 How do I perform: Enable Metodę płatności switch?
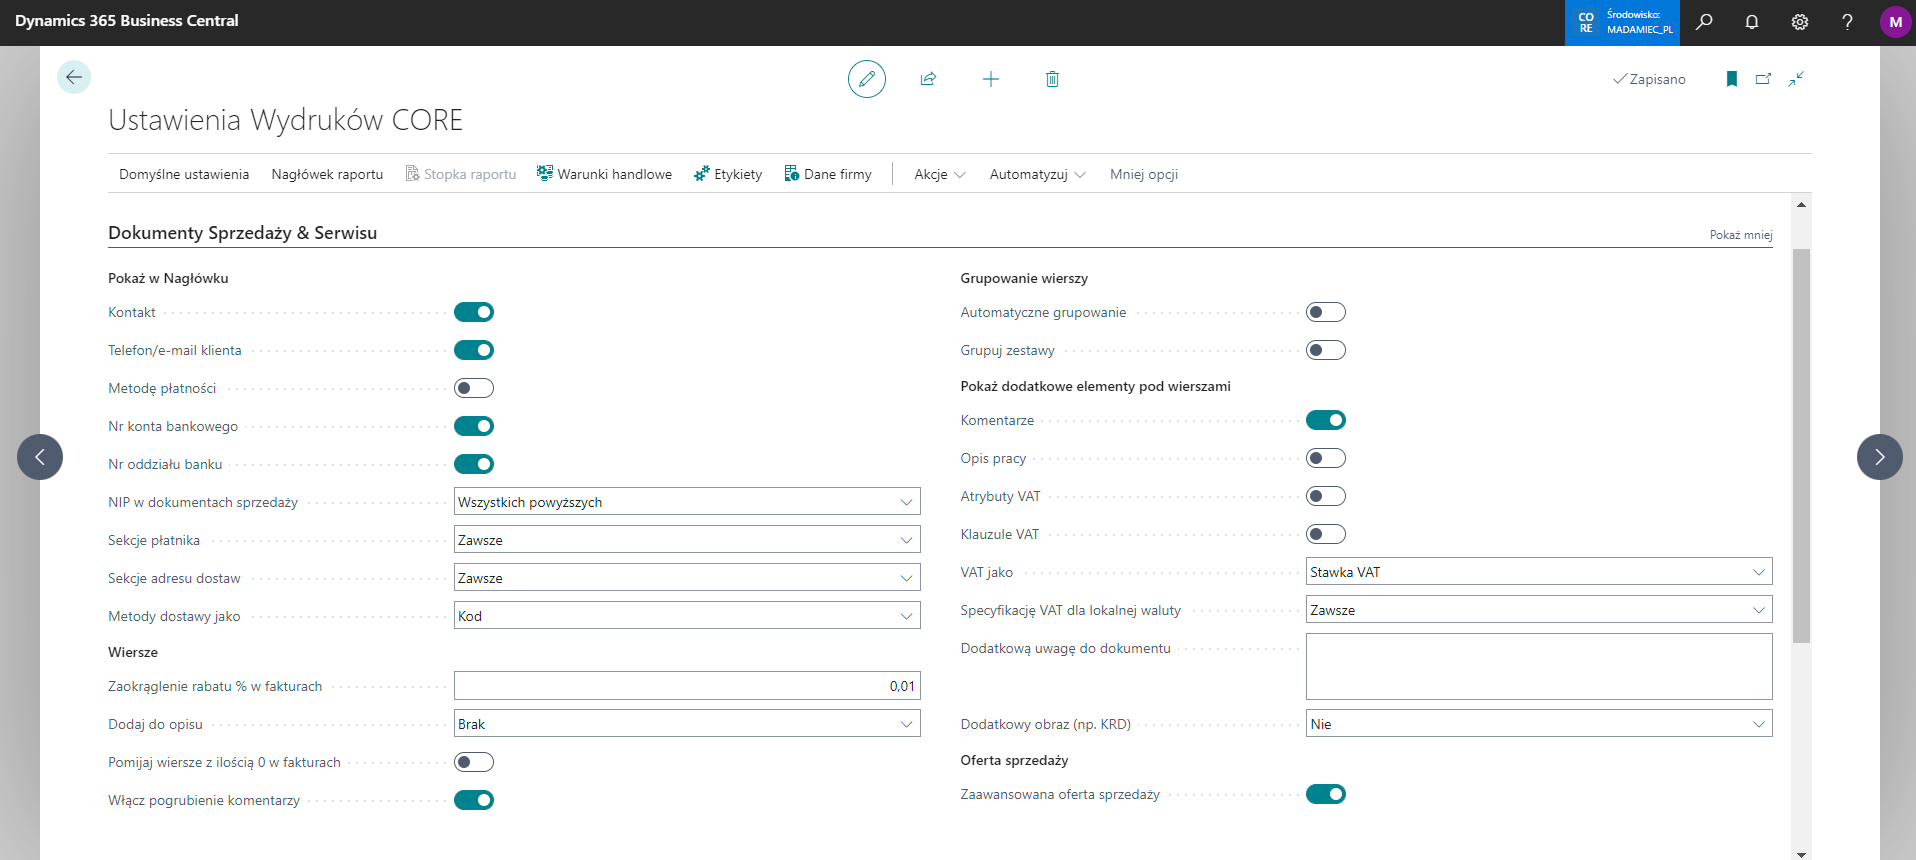[474, 388]
